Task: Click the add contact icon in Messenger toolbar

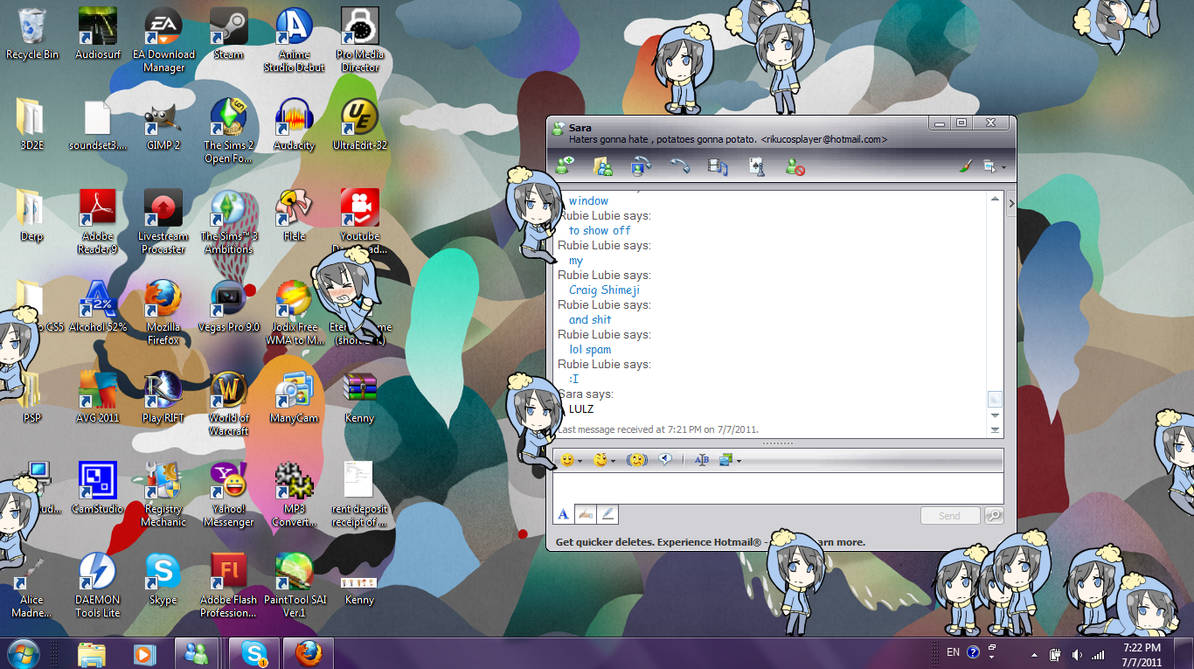Action: pyautogui.click(x=564, y=165)
